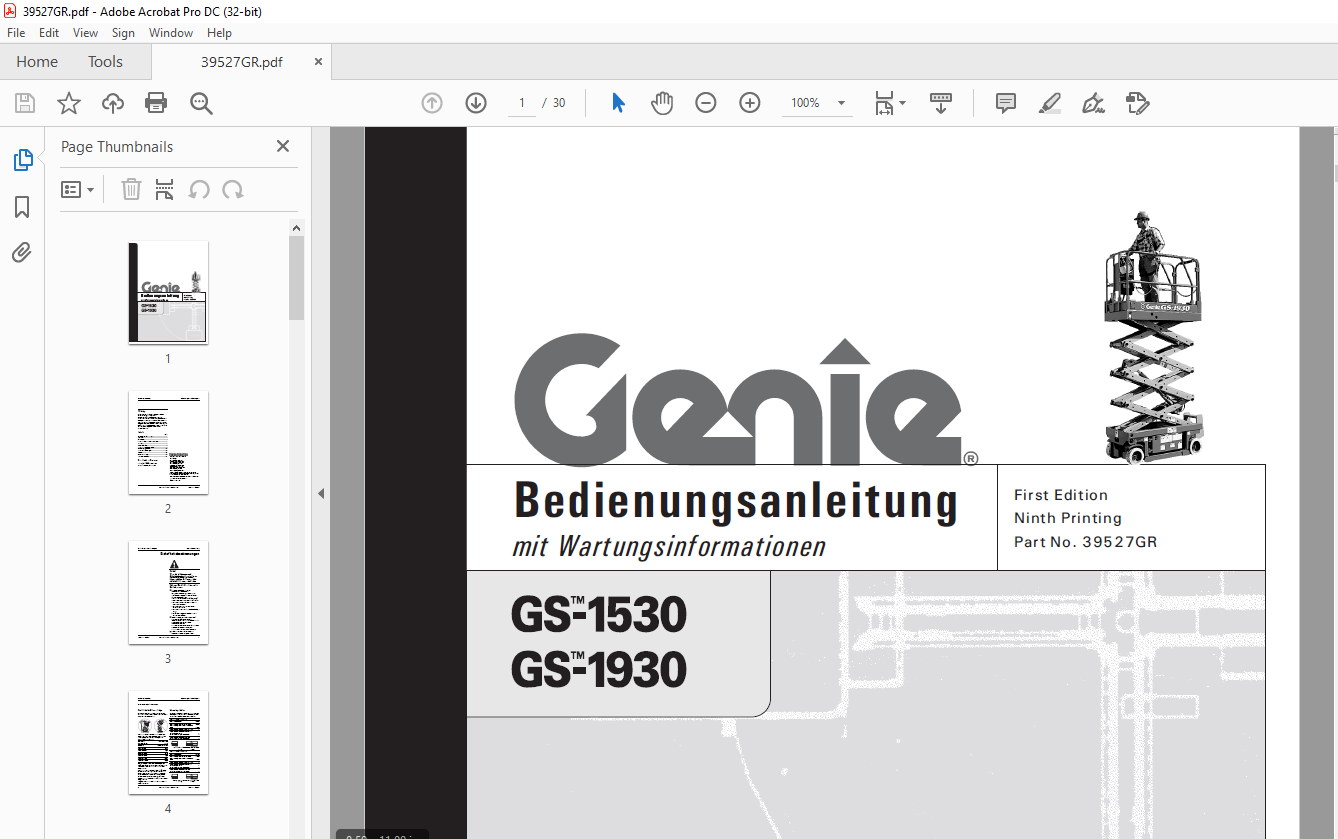Open the zoom level dropdown arrow
This screenshot has height=839, width=1338.
point(841,103)
